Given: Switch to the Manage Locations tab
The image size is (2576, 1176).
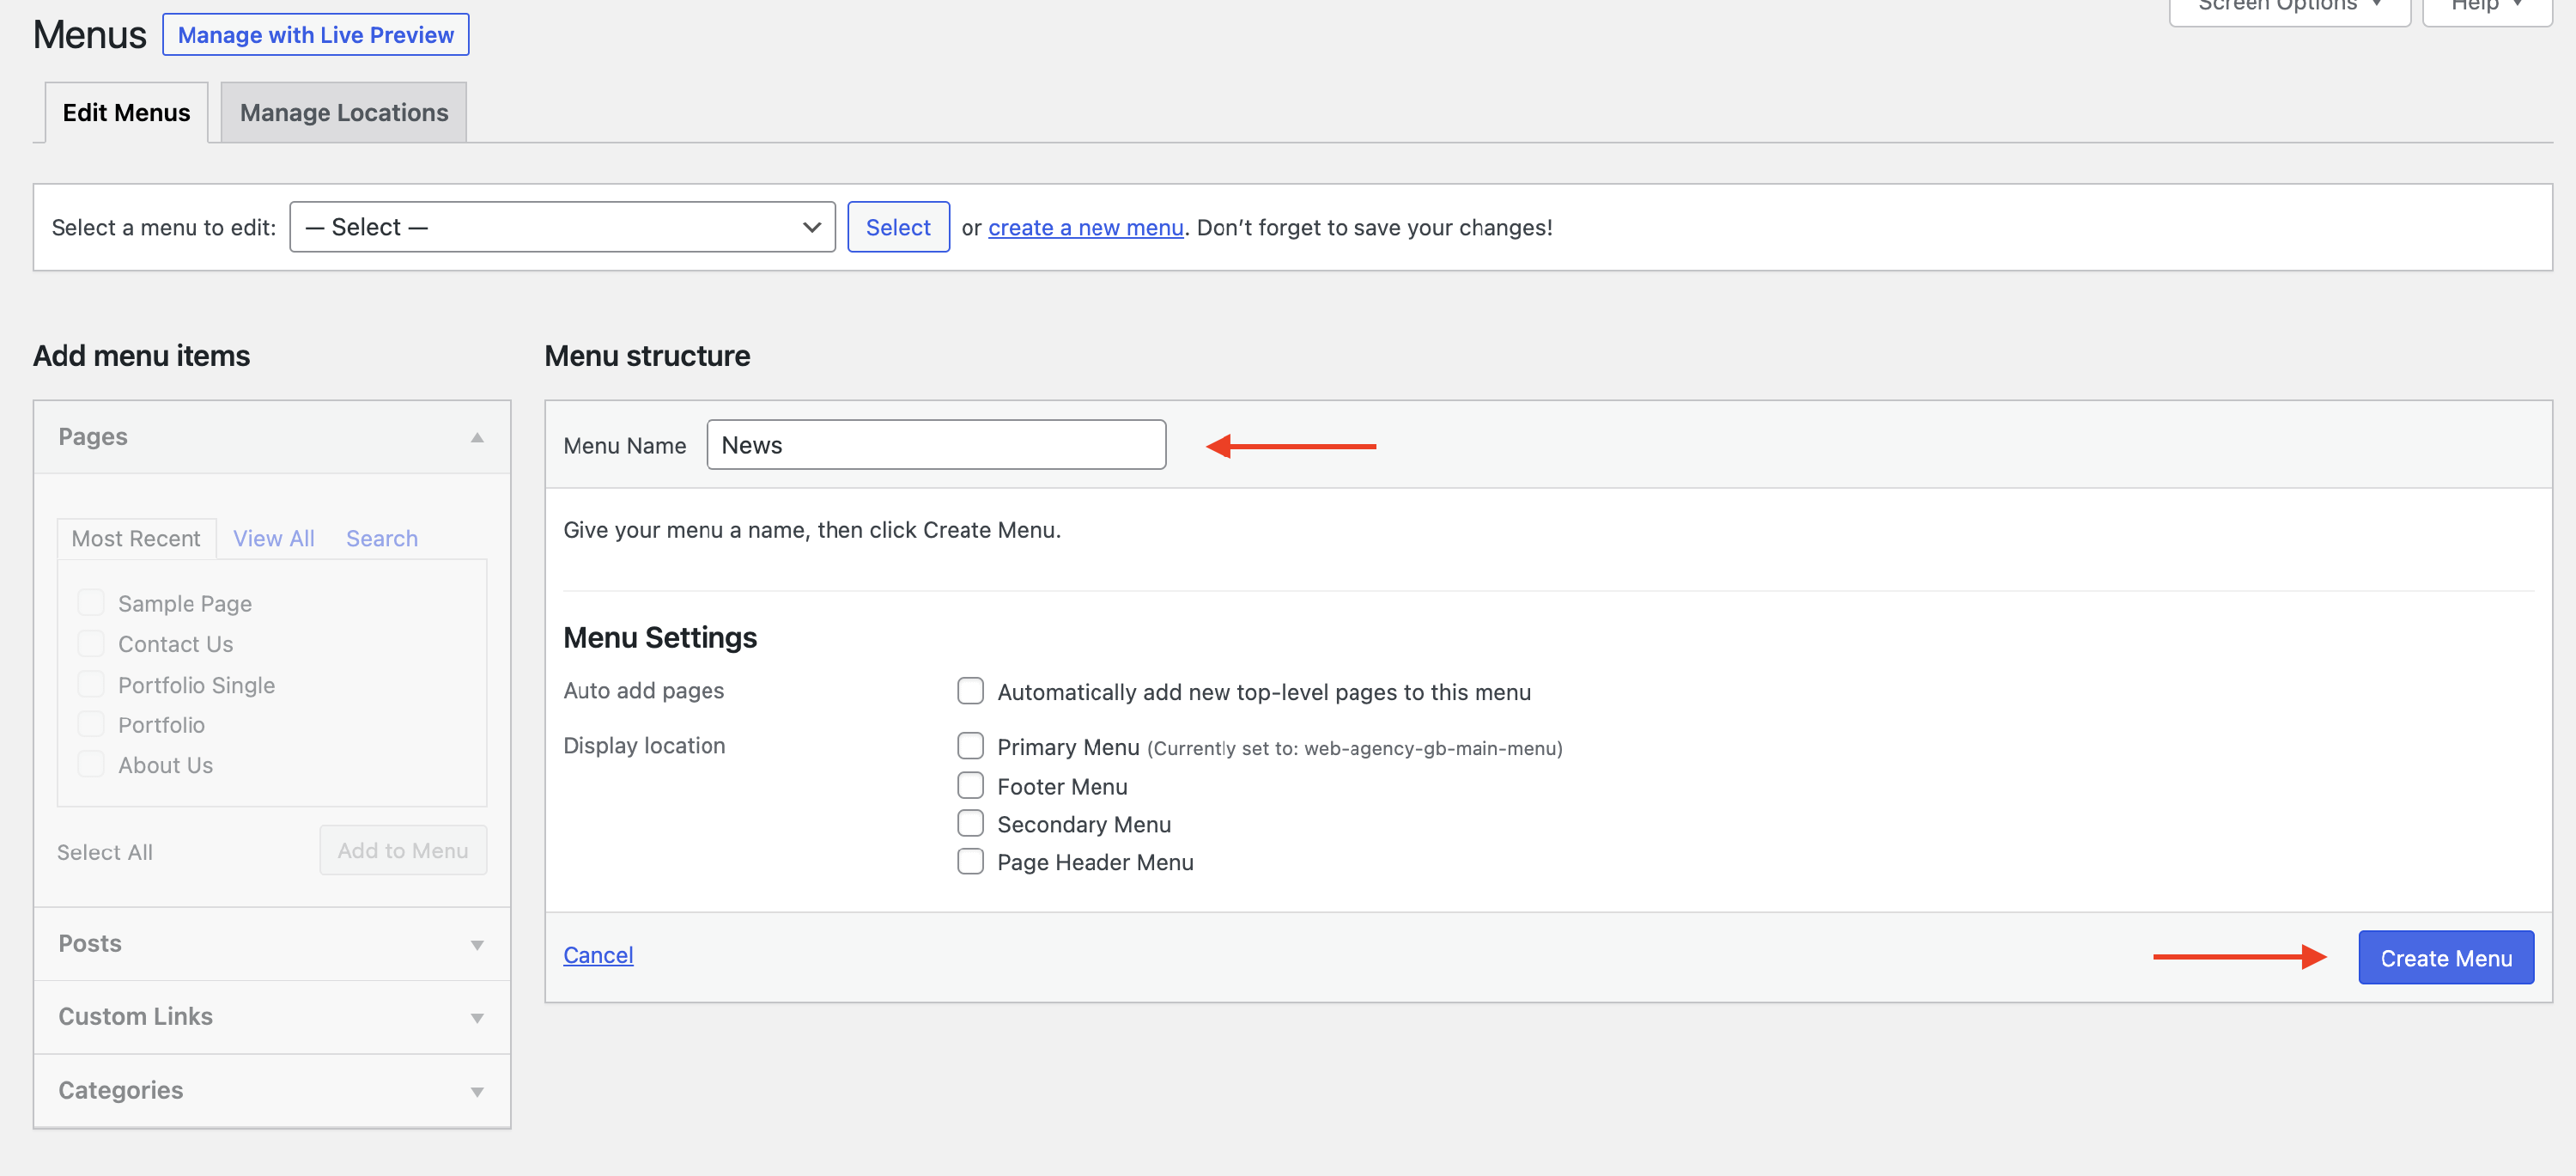Looking at the screenshot, I should pyautogui.click(x=343, y=113).
